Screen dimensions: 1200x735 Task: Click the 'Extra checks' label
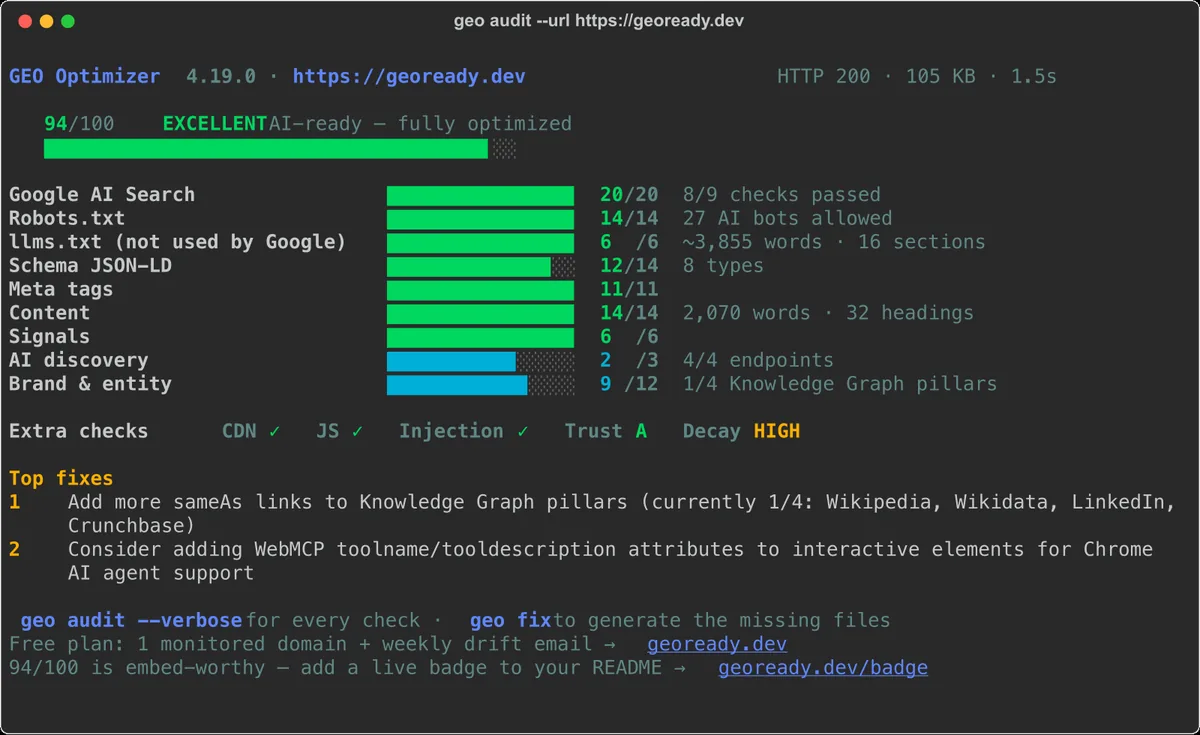point(78,431)
